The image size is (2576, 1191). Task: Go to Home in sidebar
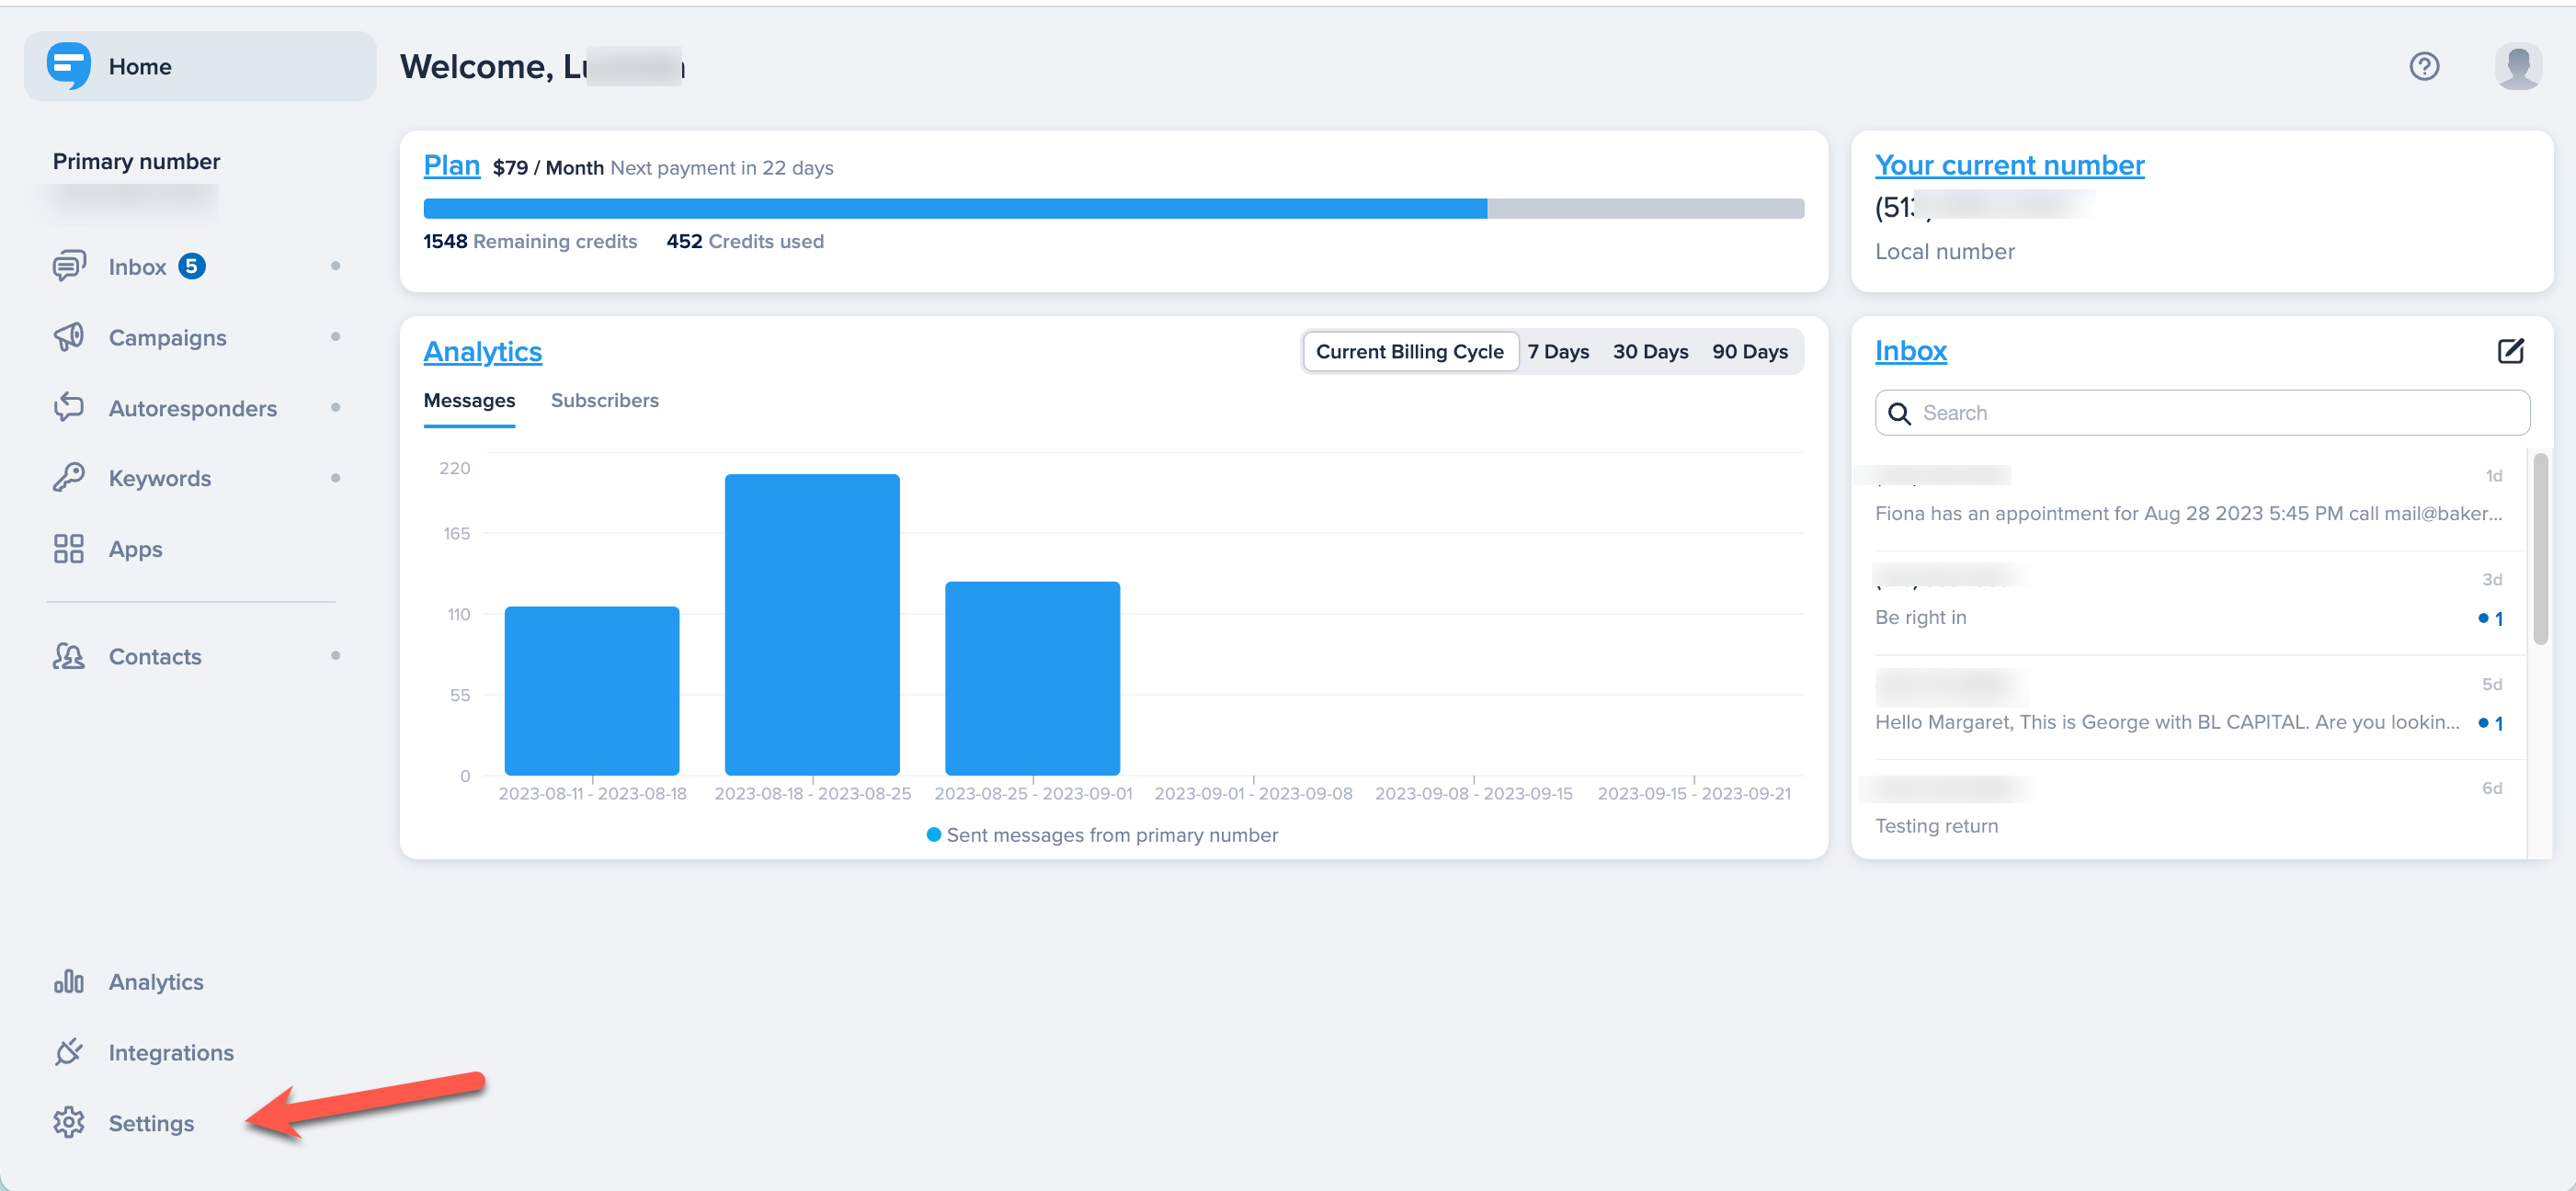200,66
